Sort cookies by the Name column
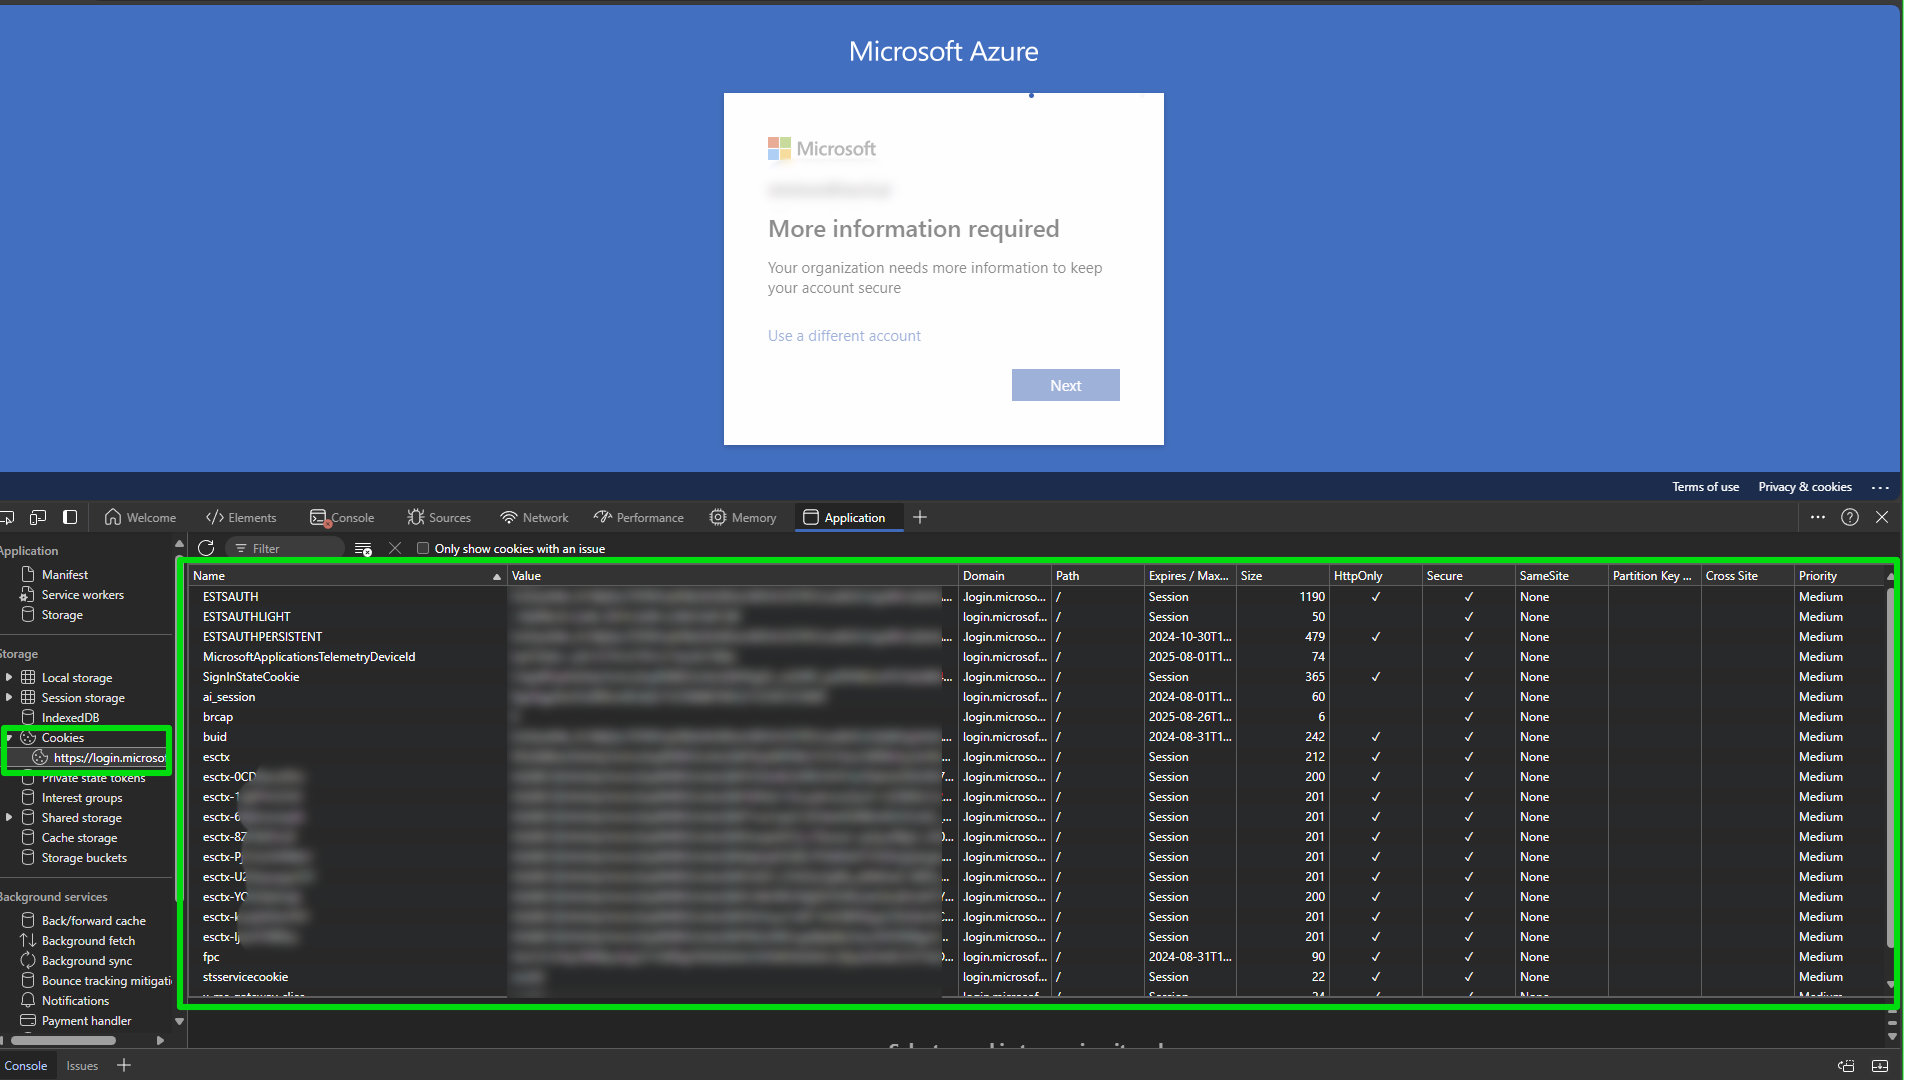Image resolution: width=1920 pixels, height=1080 pixels. click(x=346, y=576)
